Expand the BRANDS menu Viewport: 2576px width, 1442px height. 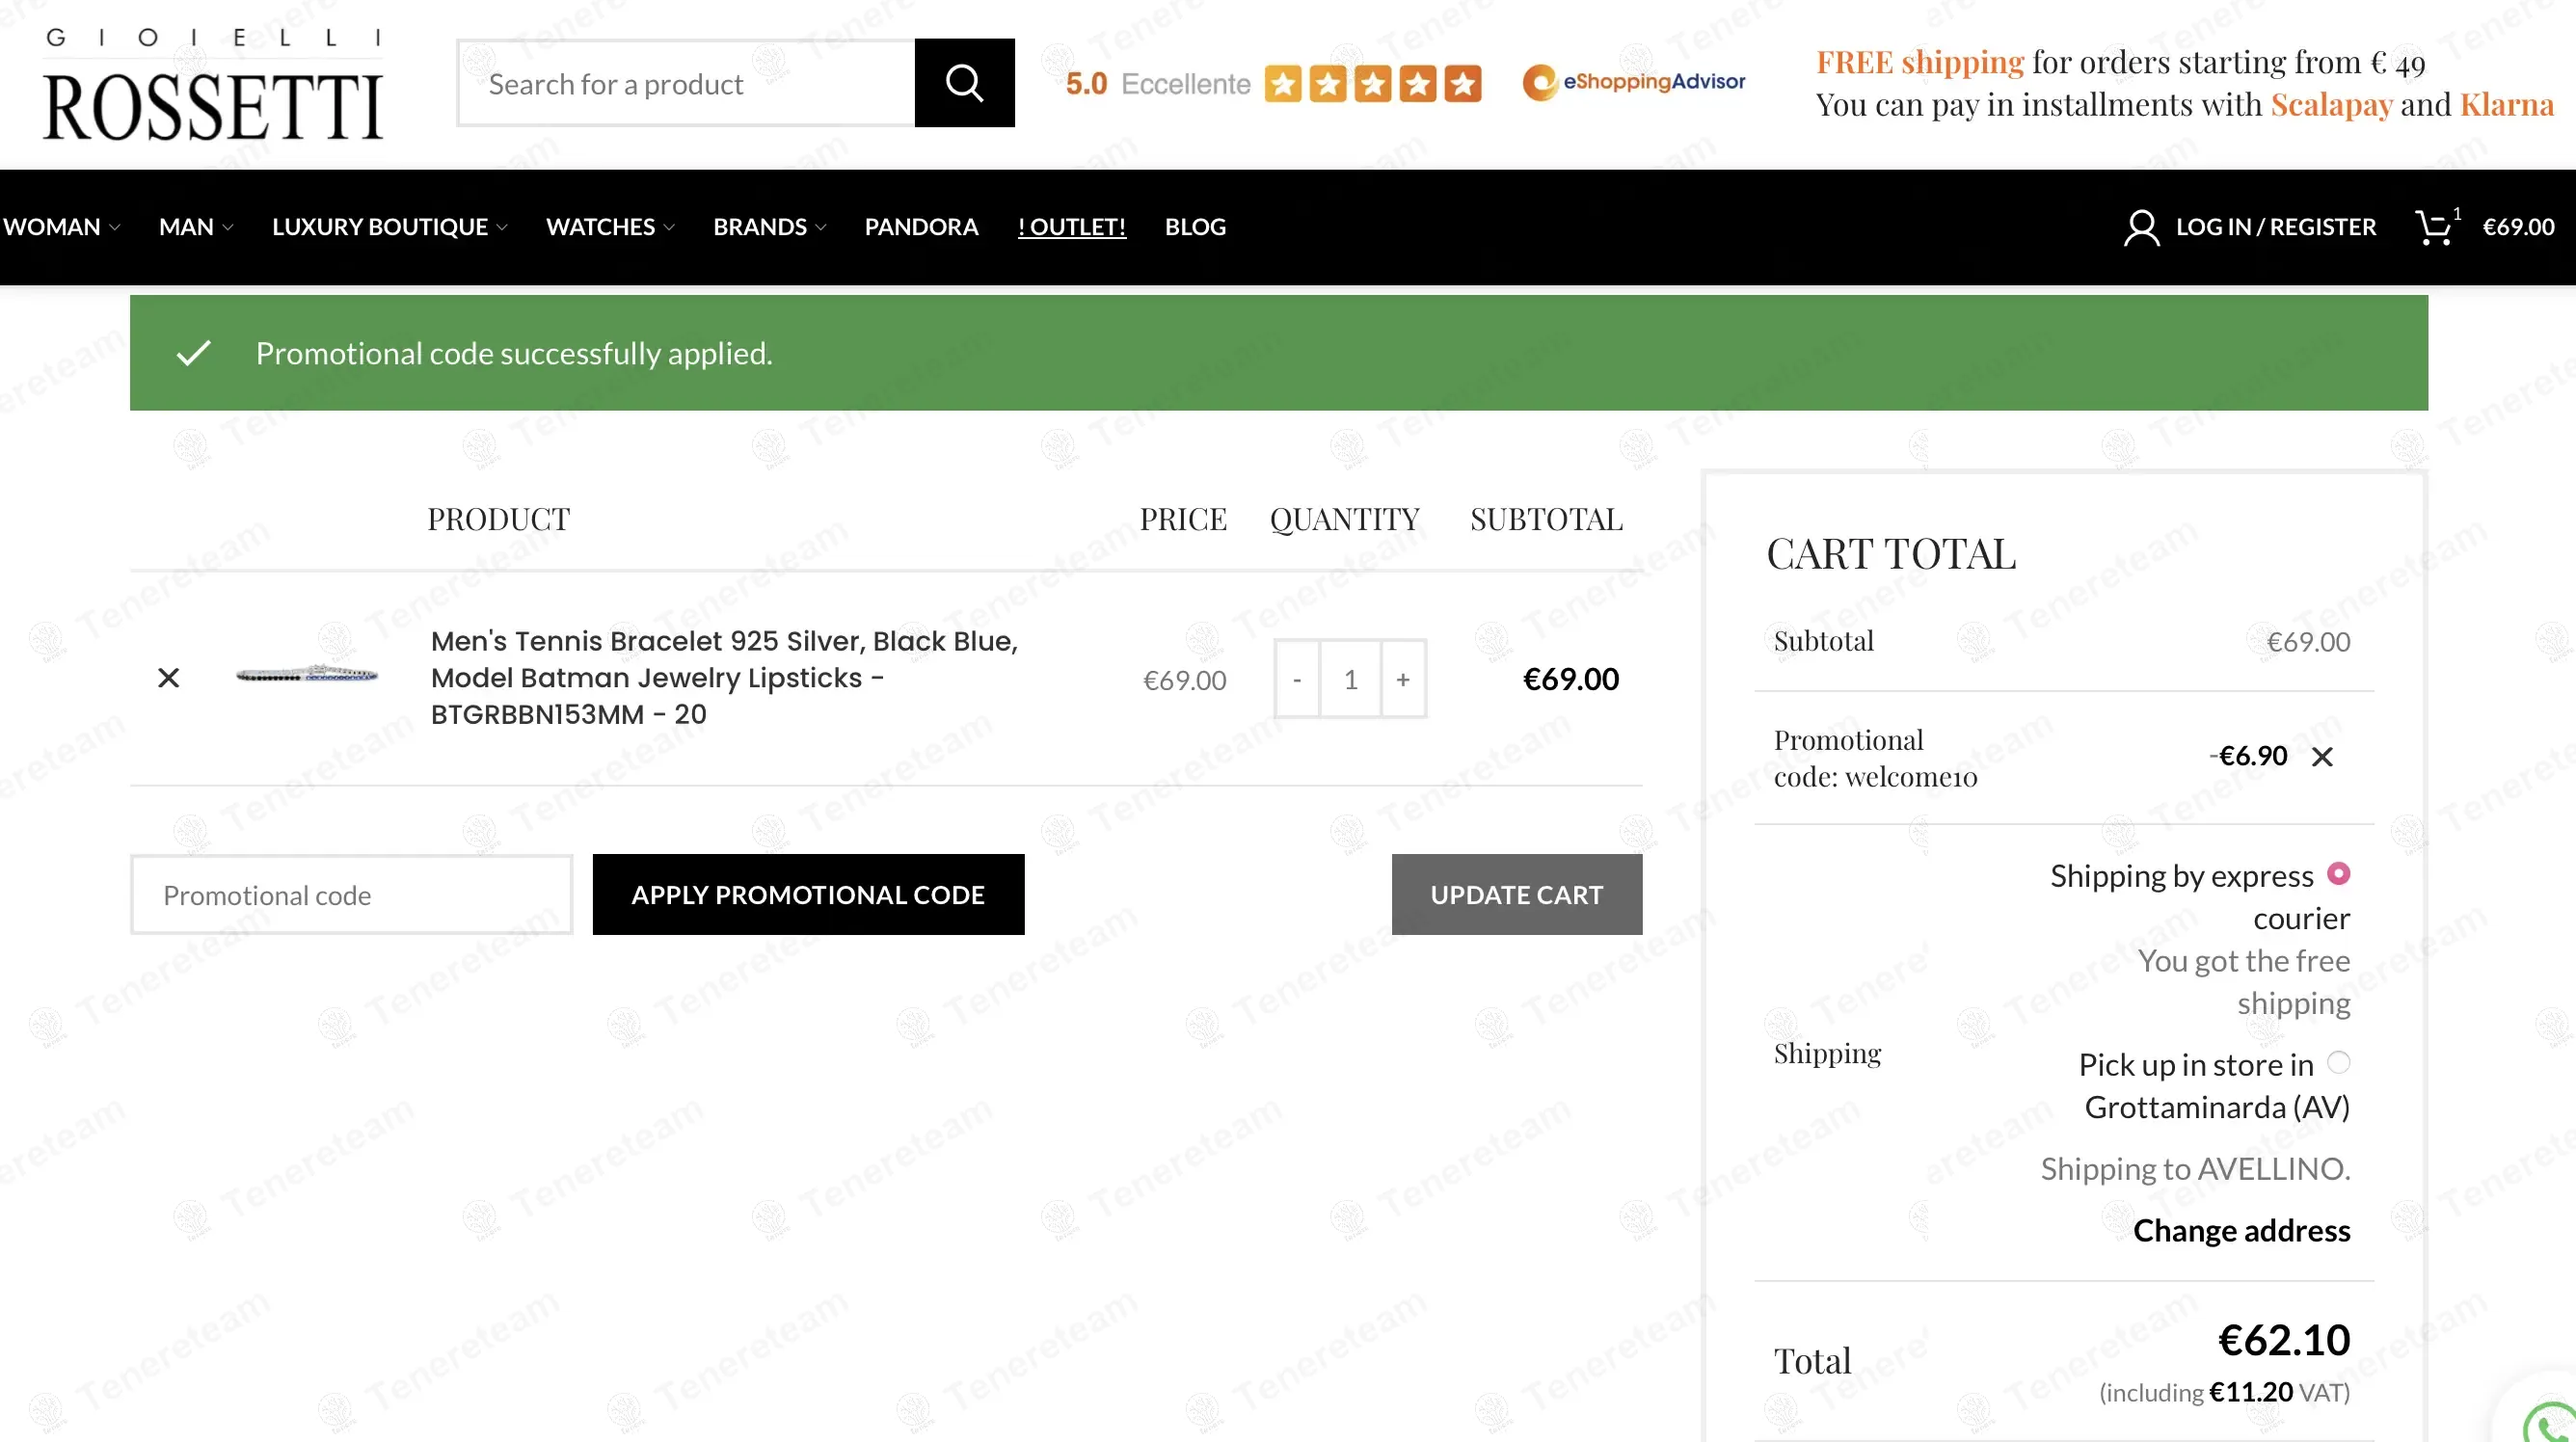tap(769, 227)
